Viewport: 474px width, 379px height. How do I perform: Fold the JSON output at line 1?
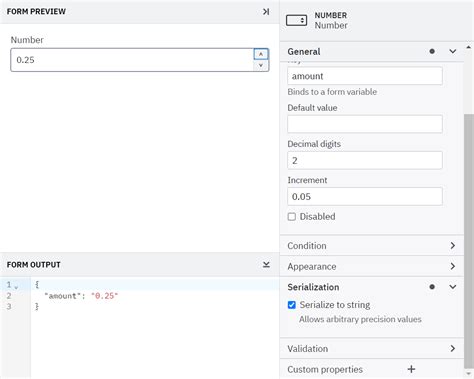tap(16, 287)
